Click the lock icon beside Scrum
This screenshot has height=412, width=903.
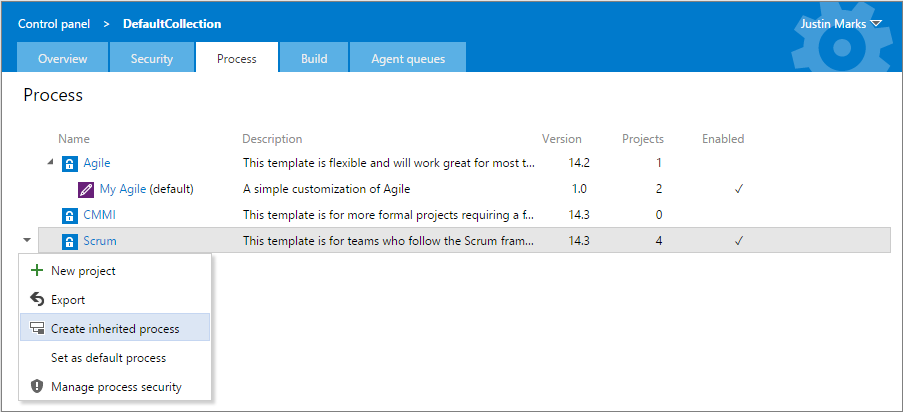point(69,241)
